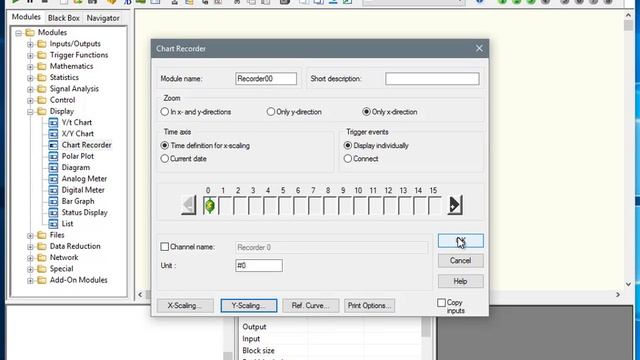Image resolution: width=640 pixels, height=360 pixels.
Task: Select Current date time axis option
Action: point(164,158)
